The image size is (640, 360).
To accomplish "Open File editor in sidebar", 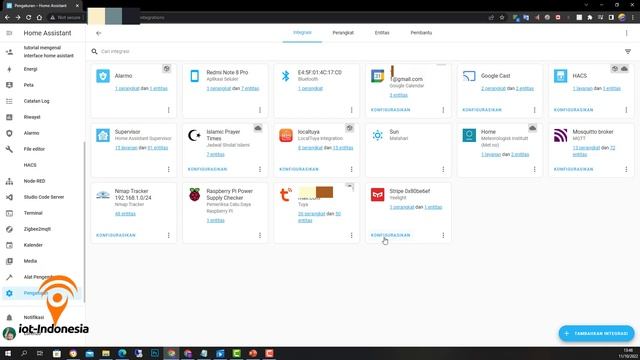I will click(34, 149).
